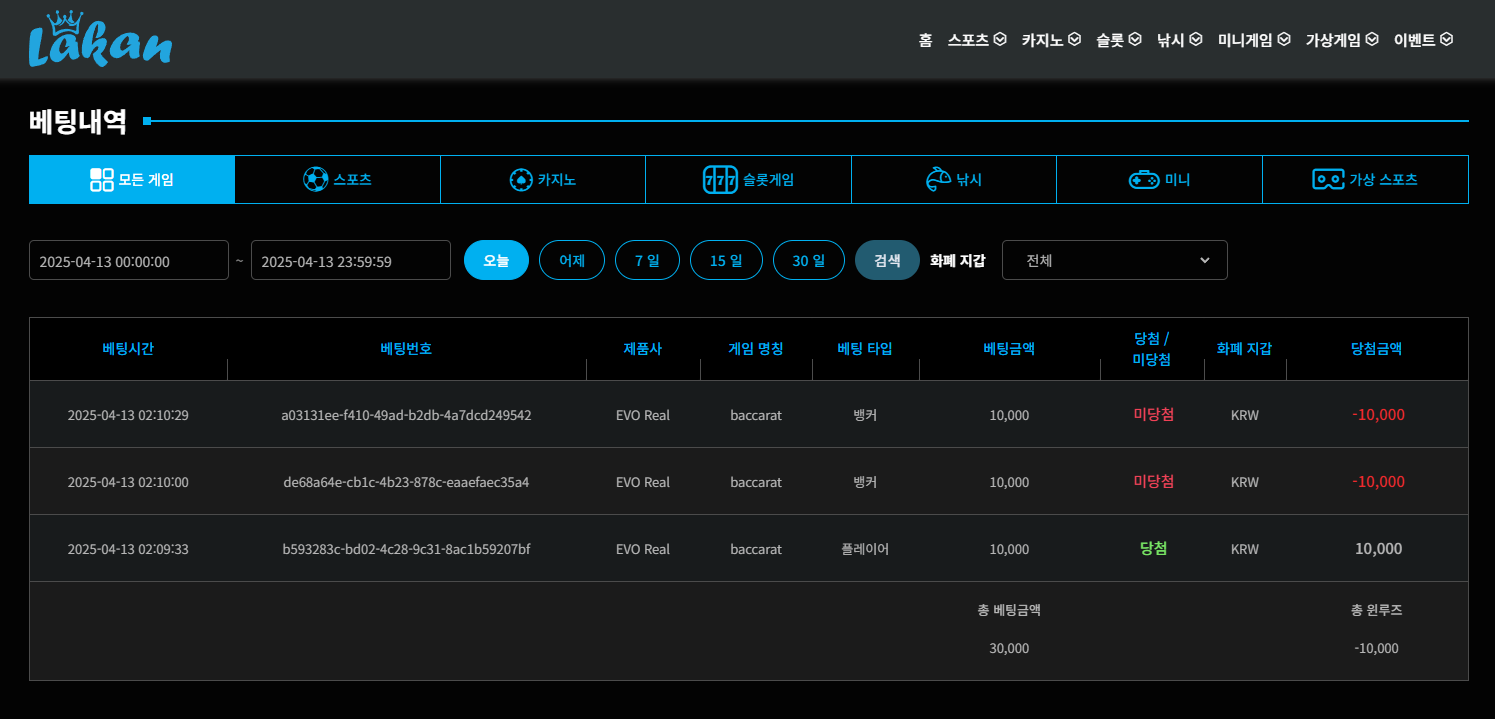Image resolution: width=1495 pixels, height=719 pixels.
Task: Select the grid 모든 게임 icon
Action: [102, 180]
